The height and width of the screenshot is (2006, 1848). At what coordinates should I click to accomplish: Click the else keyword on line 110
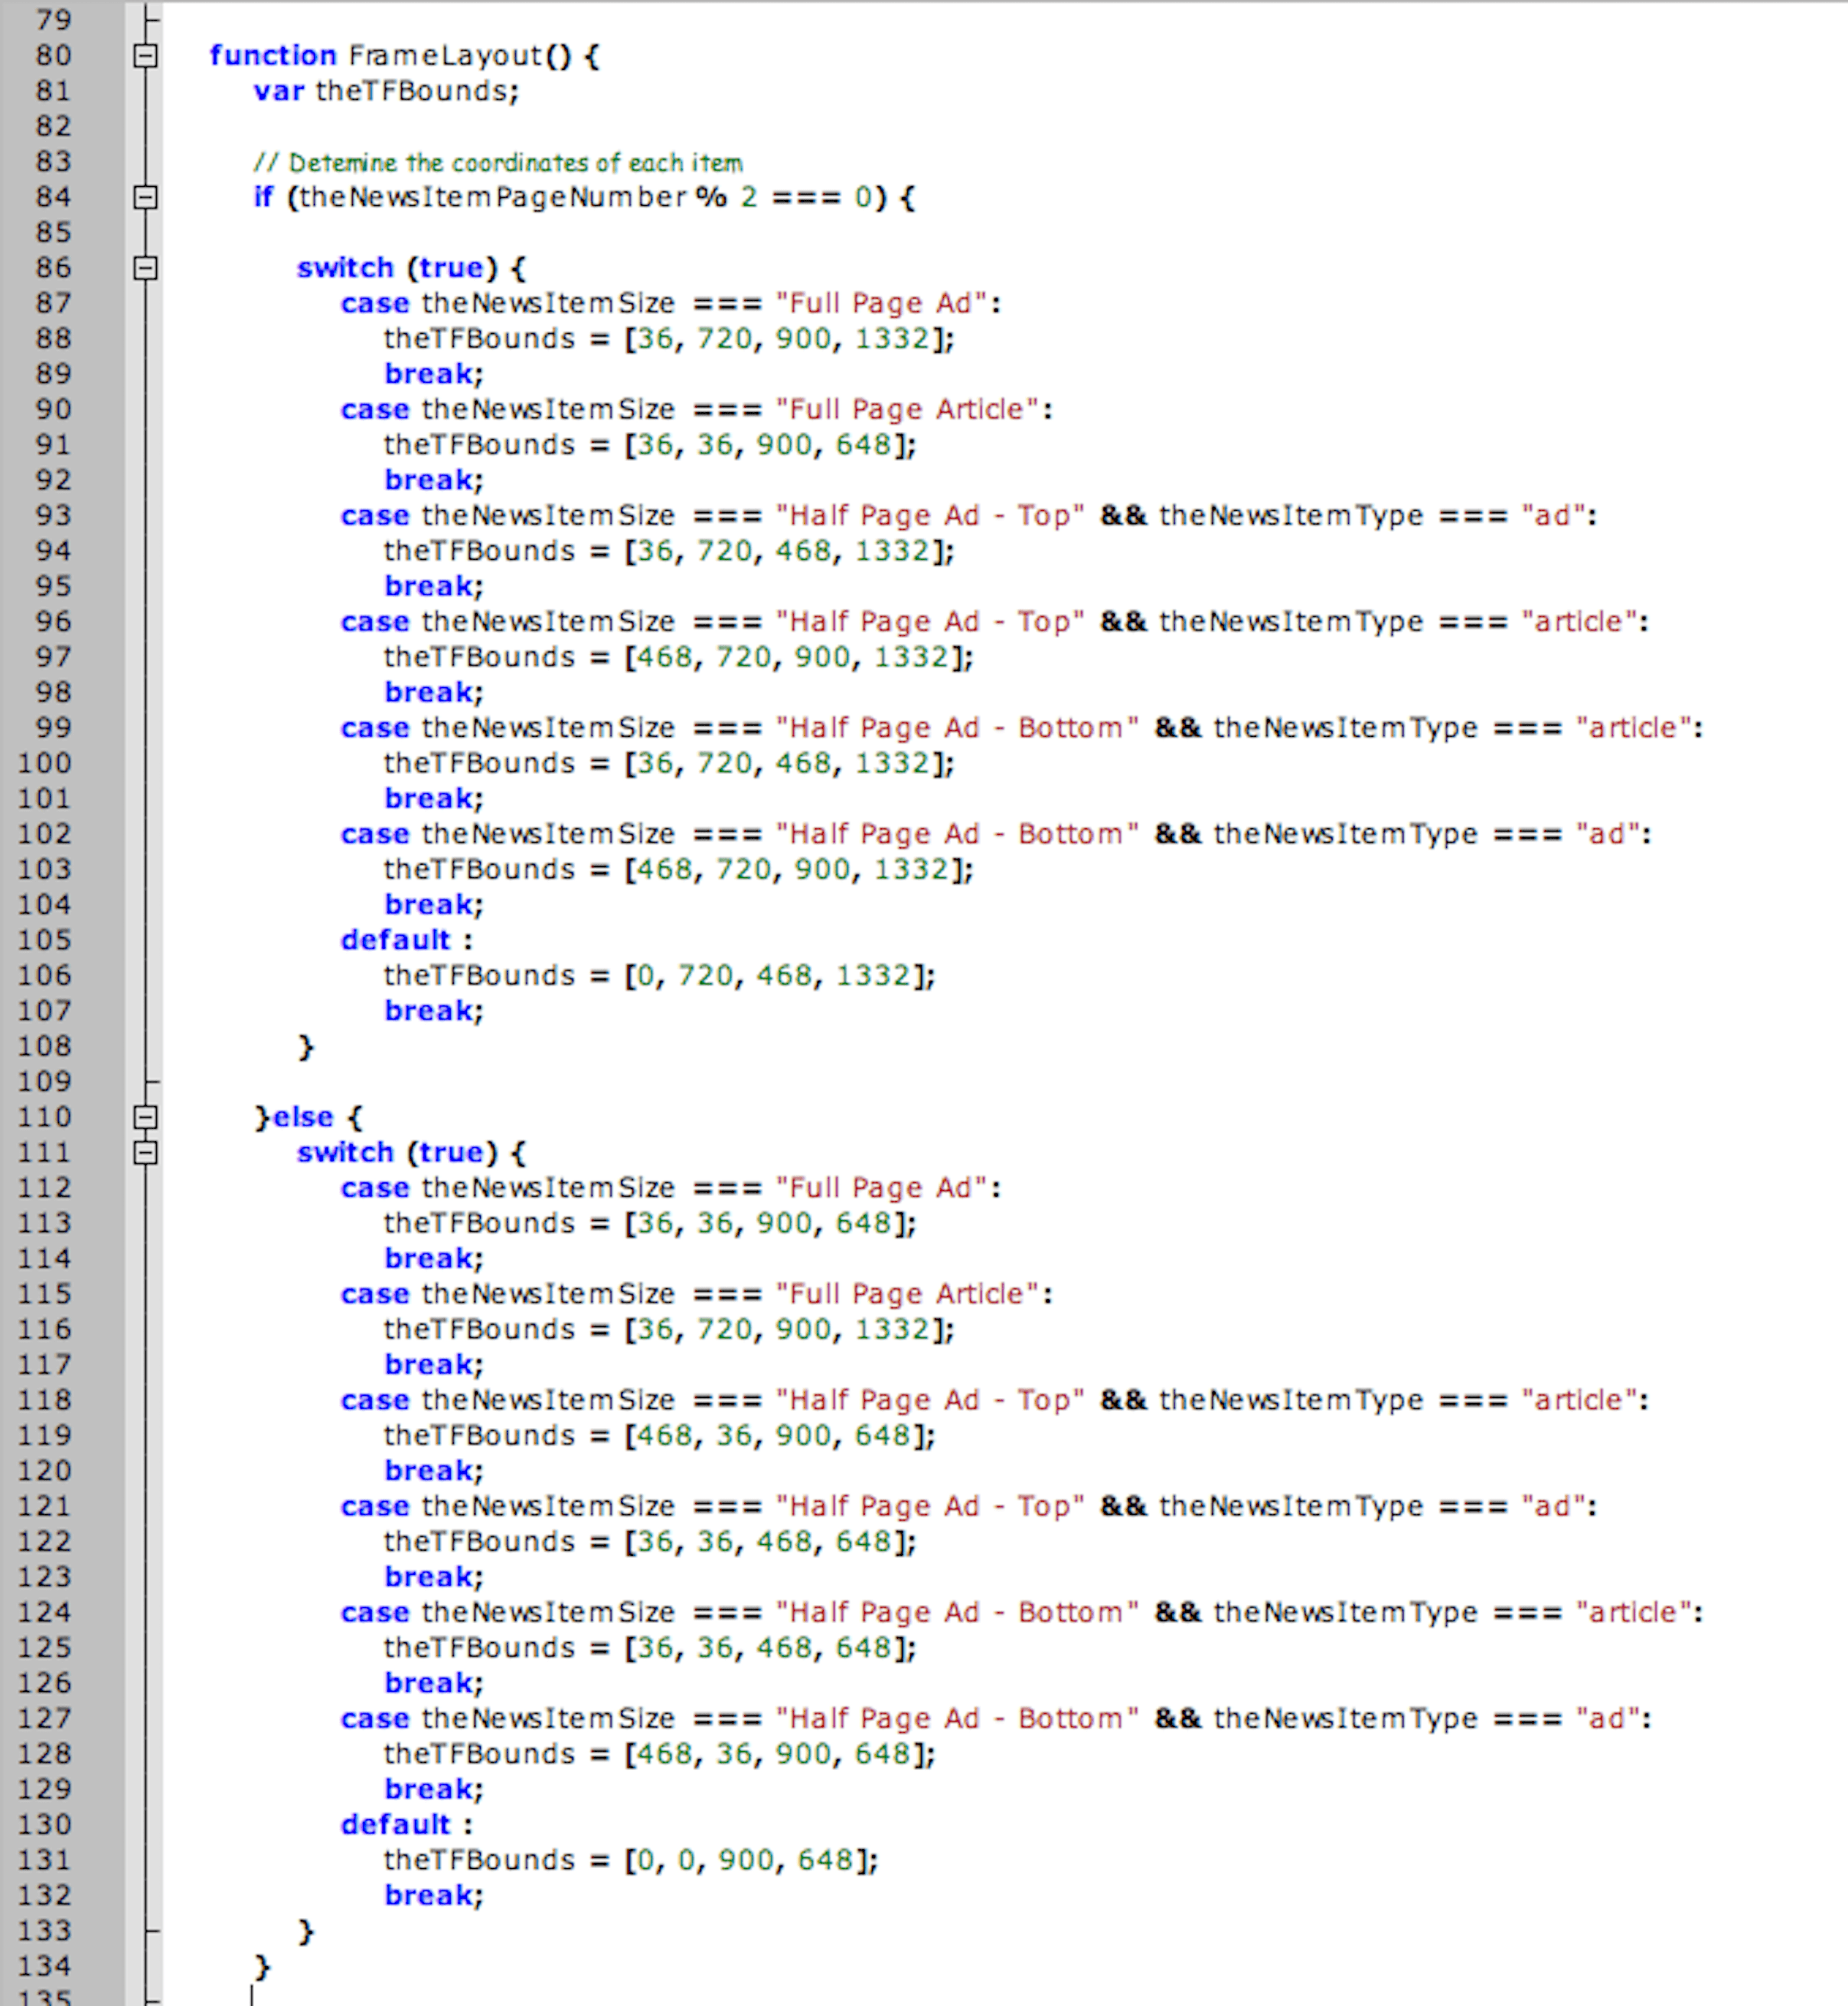pos(303,1117)
